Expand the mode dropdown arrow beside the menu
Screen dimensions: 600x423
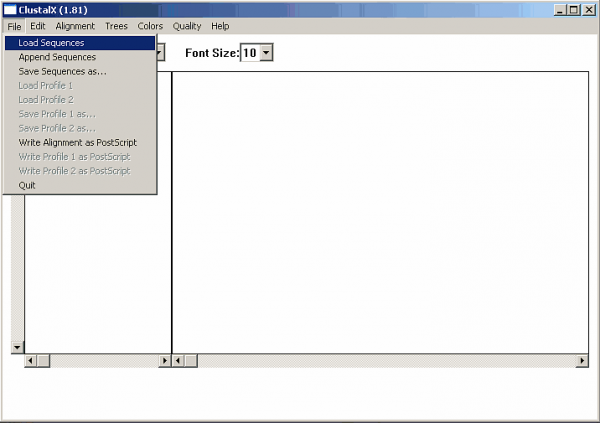160,52
